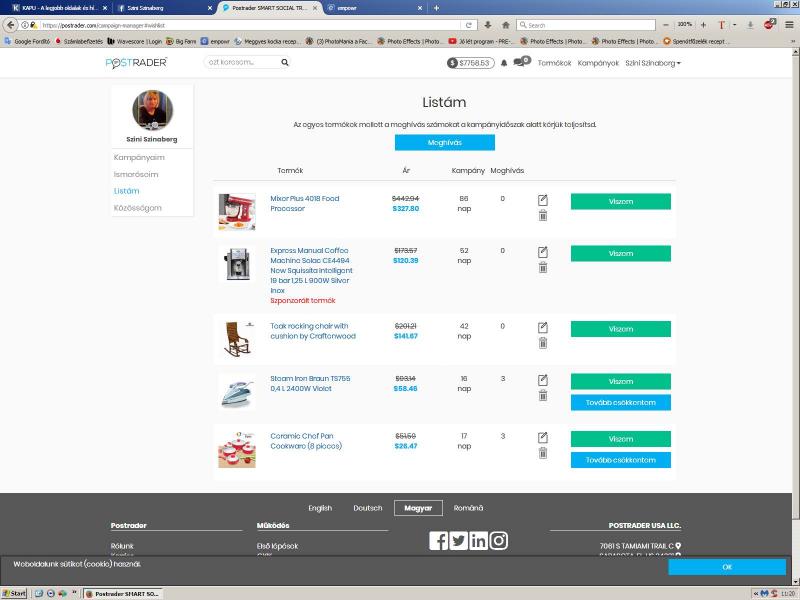The width and height of the screenshot is (800, 600).
Task: Open Ismerőseim in the sidebar menu
Action: point(136,174)
